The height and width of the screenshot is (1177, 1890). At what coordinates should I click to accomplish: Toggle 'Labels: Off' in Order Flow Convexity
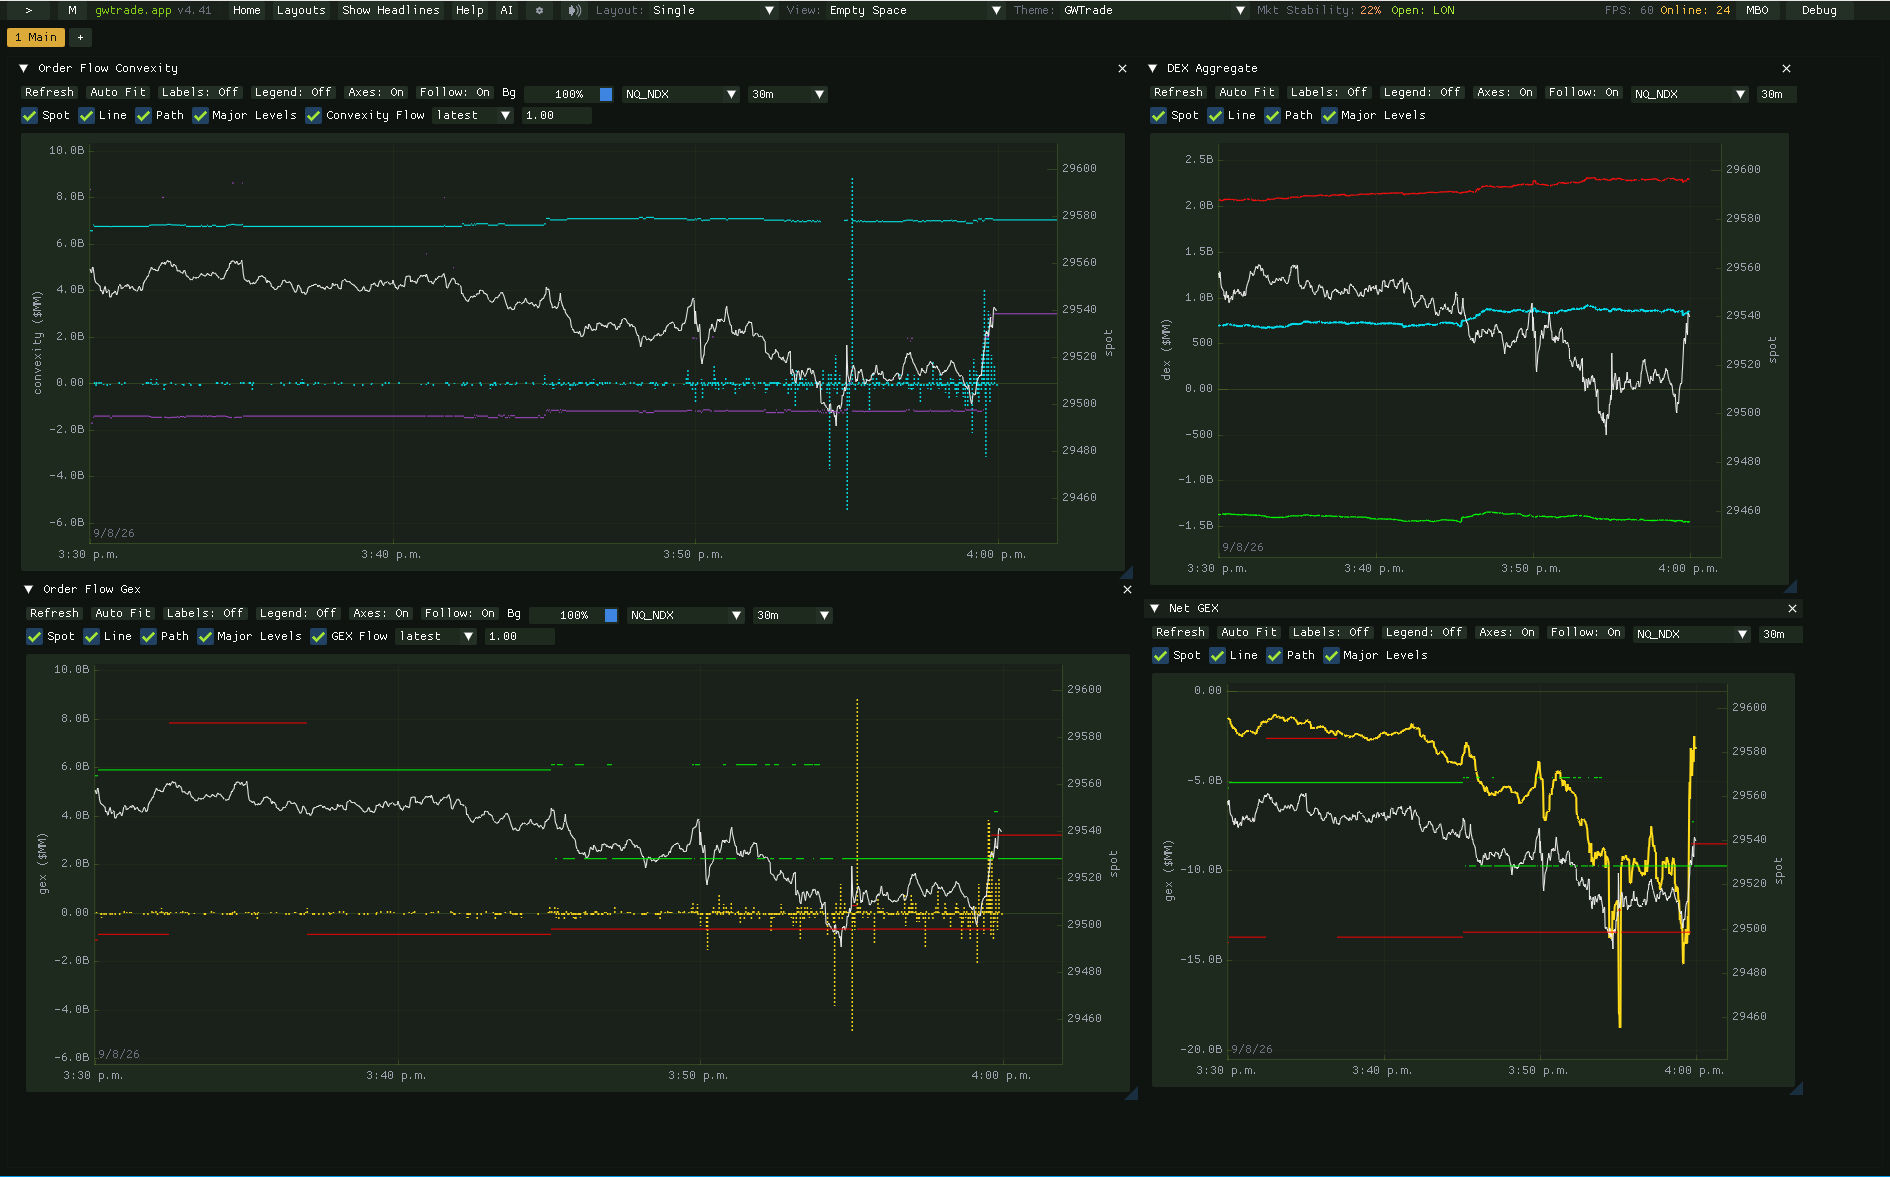pyautogui.click(x=200, y=92)
